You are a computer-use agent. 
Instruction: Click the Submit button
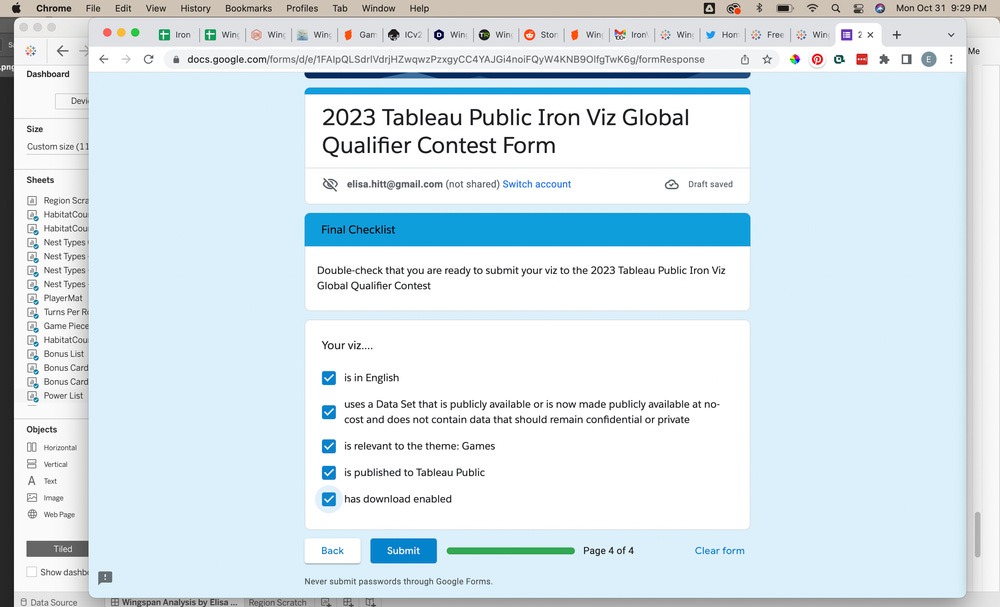(x=403, y=550)
